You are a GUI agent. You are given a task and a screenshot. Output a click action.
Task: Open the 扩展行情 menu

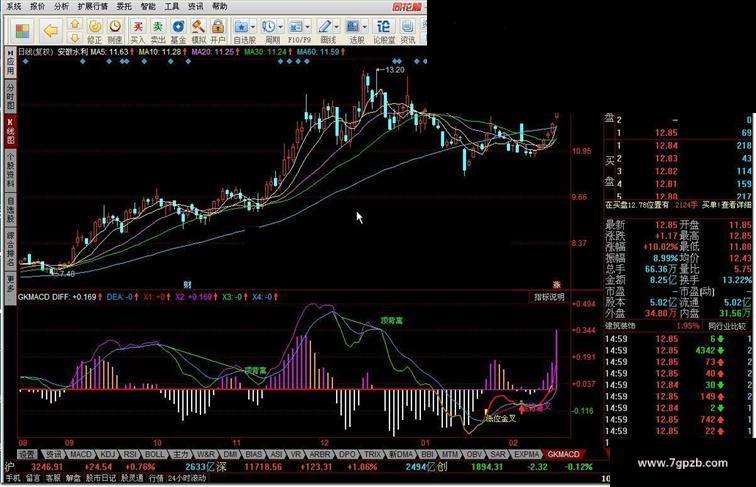tap(93, 6)
